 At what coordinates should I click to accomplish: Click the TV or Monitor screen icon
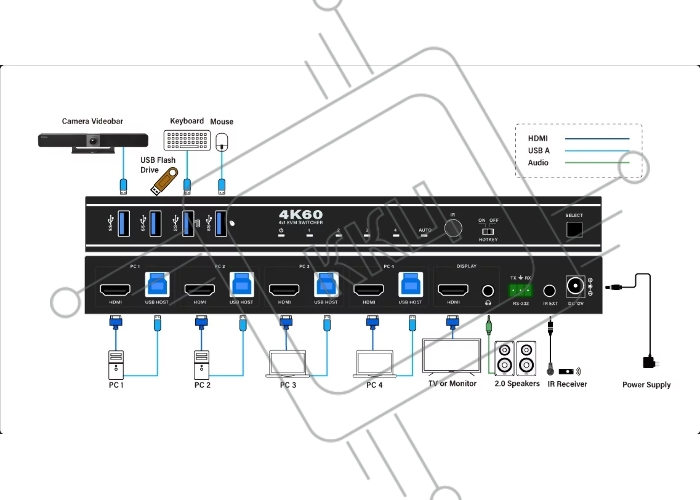452,356
